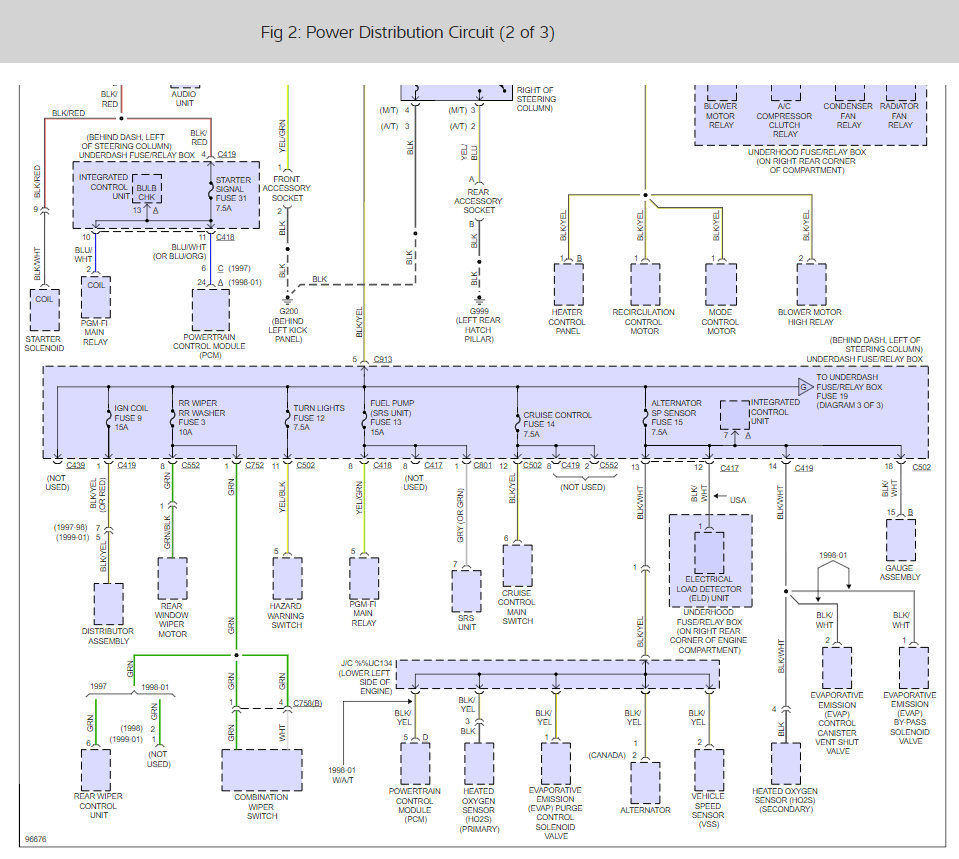The height and width of the screenshot is (859, 959).
Task: Click the 1998-01 W/A/T note
Action: (x=342, y=775)
